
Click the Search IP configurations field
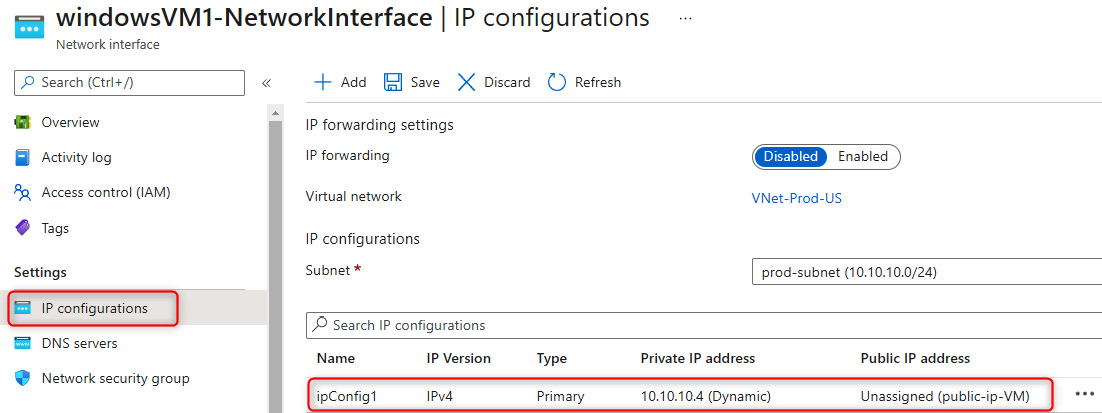coord(704,325)
